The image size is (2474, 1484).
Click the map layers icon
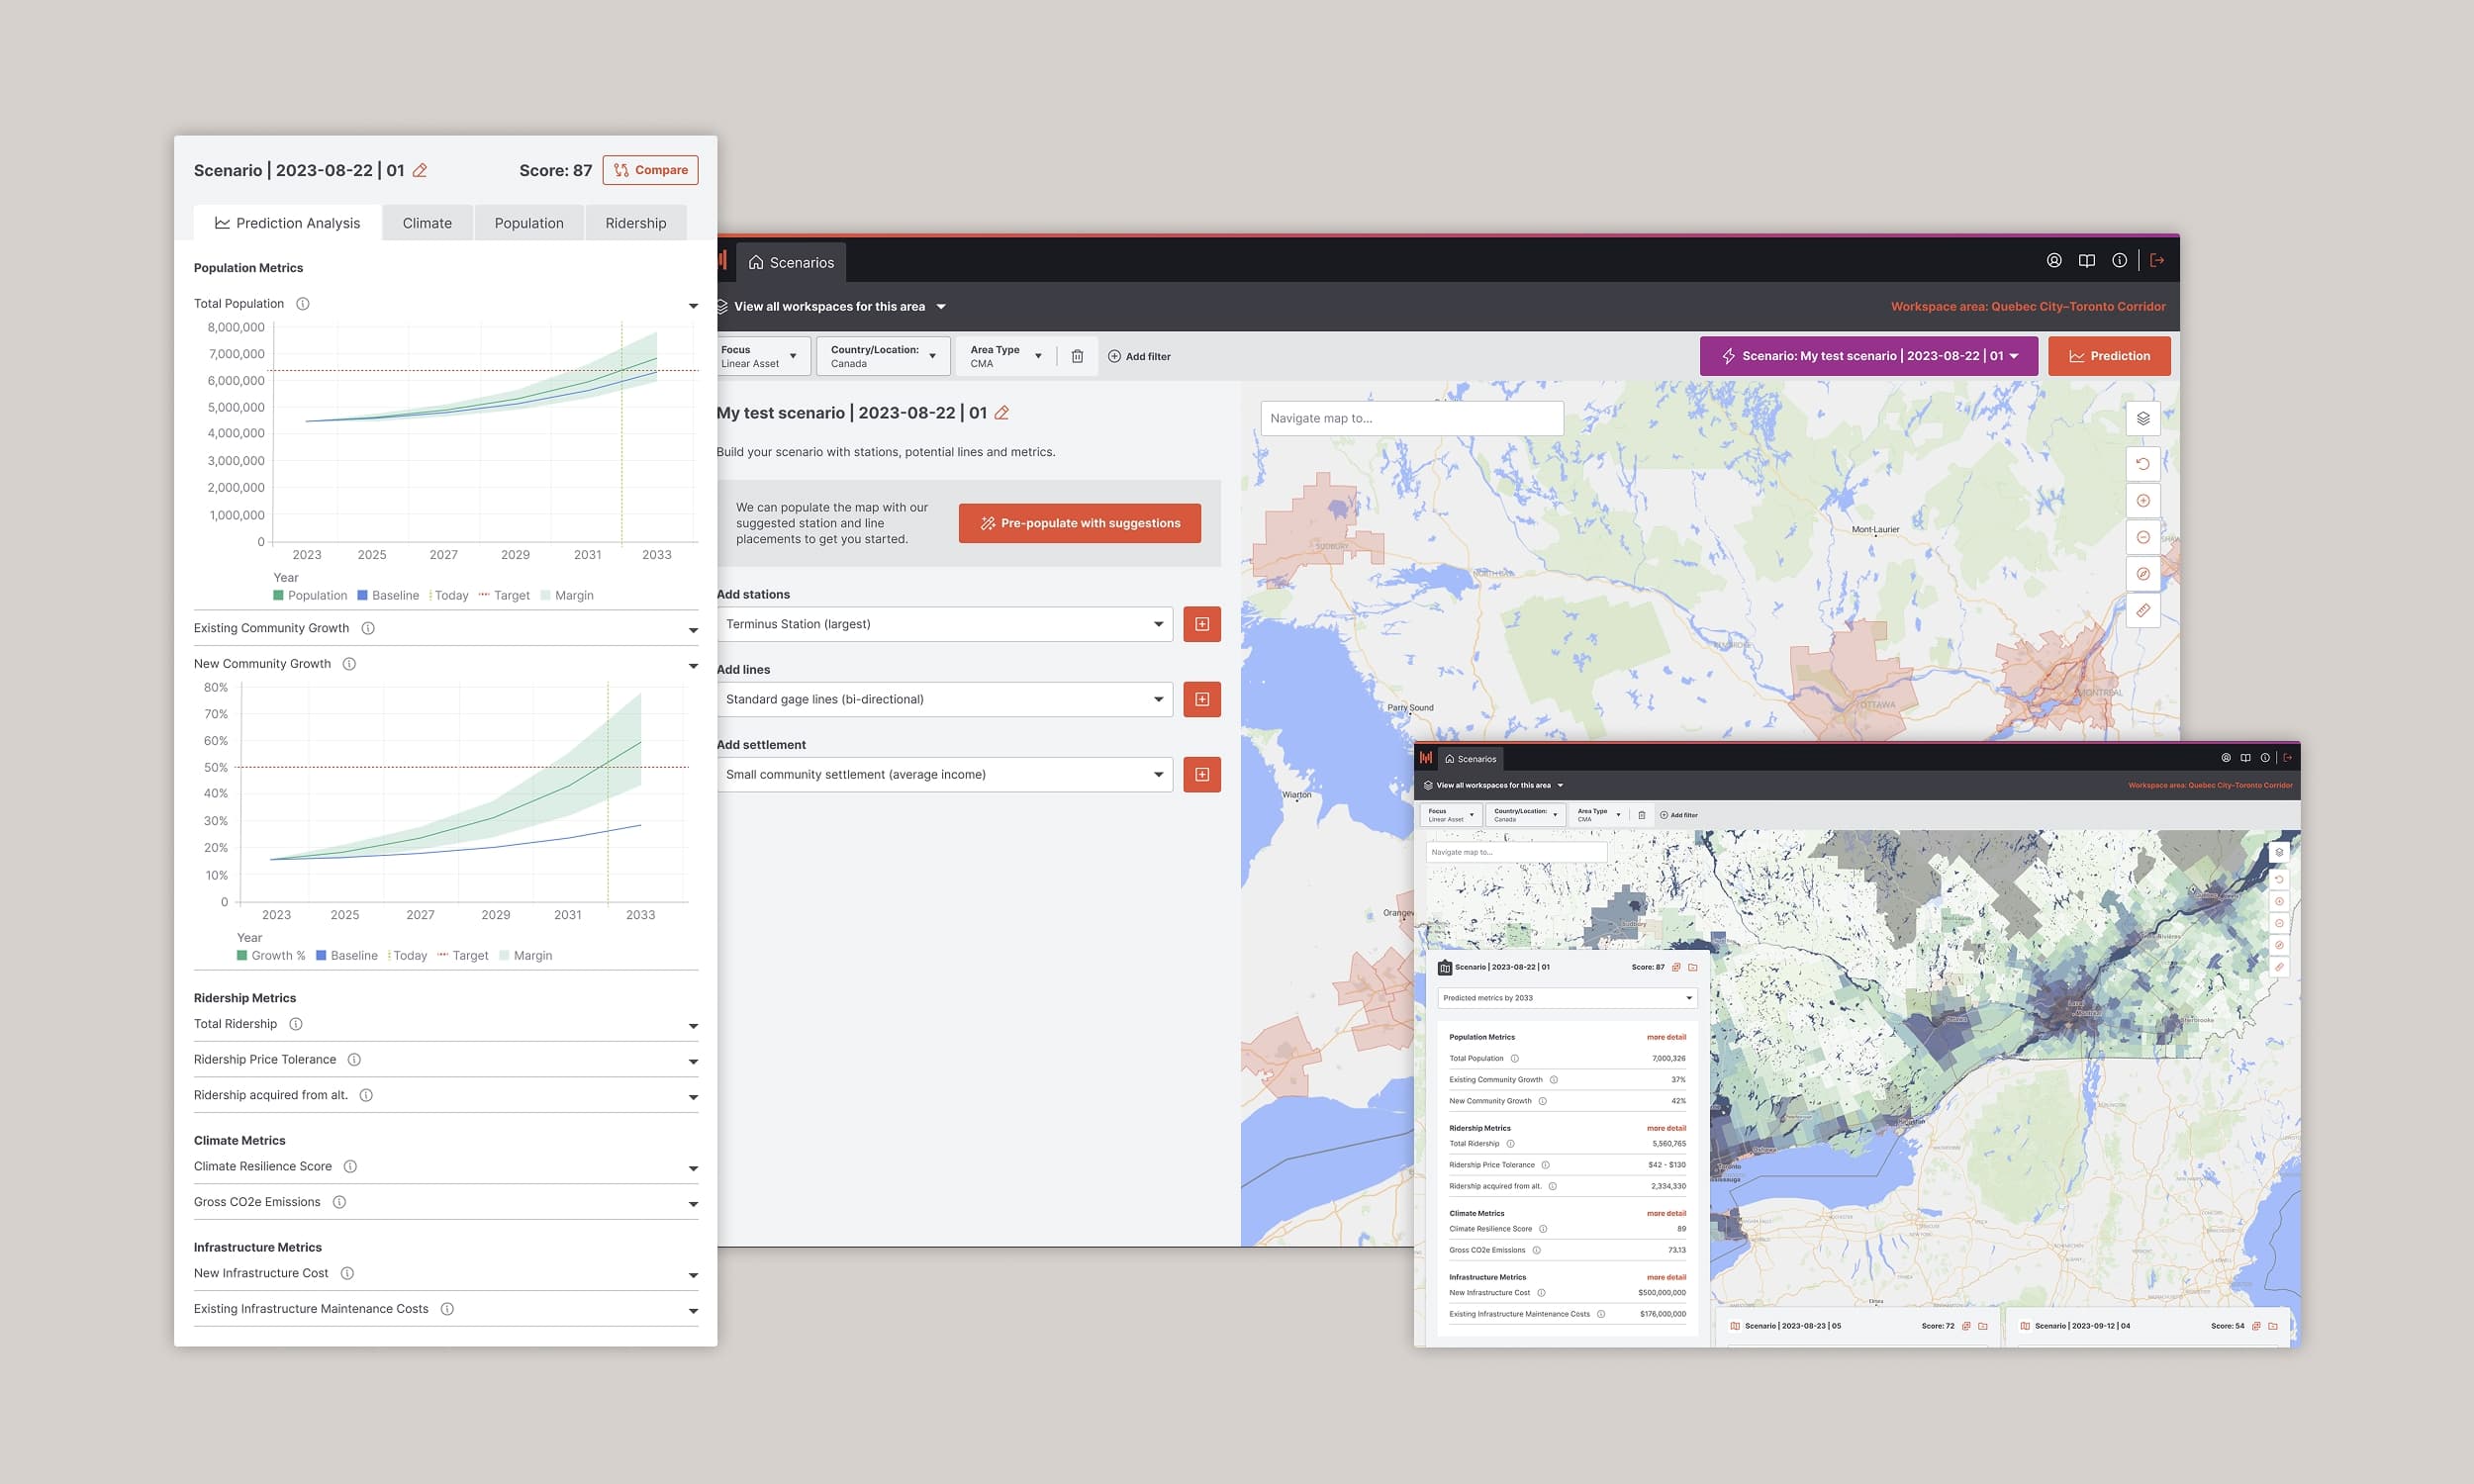[x=2142, y=419]
